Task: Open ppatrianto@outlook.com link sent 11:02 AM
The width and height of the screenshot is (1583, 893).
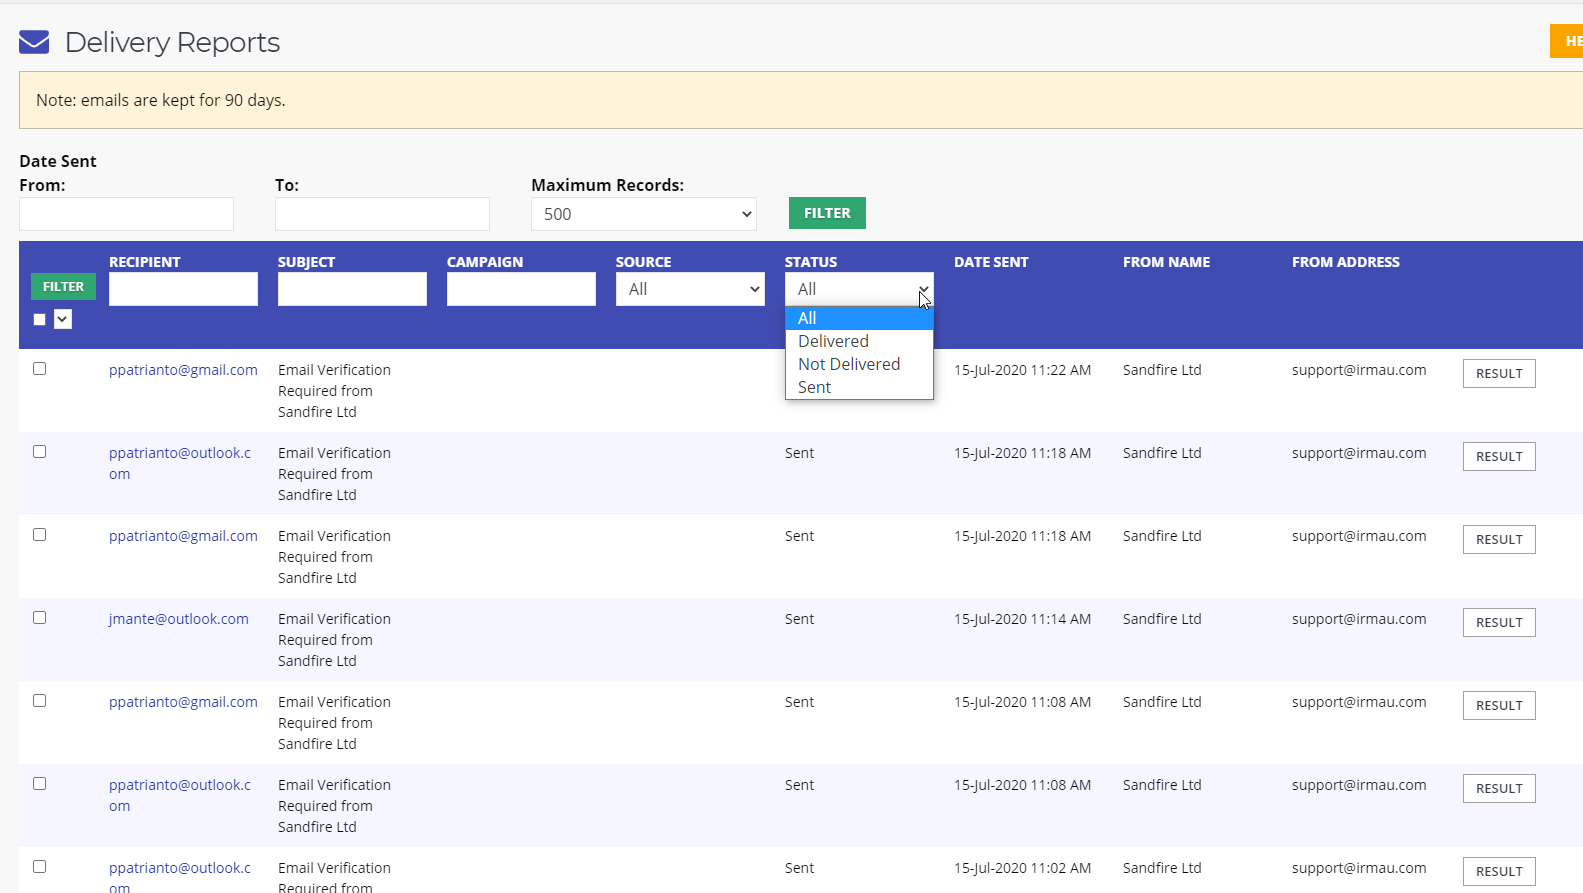Action: click(x=180, y=876)
